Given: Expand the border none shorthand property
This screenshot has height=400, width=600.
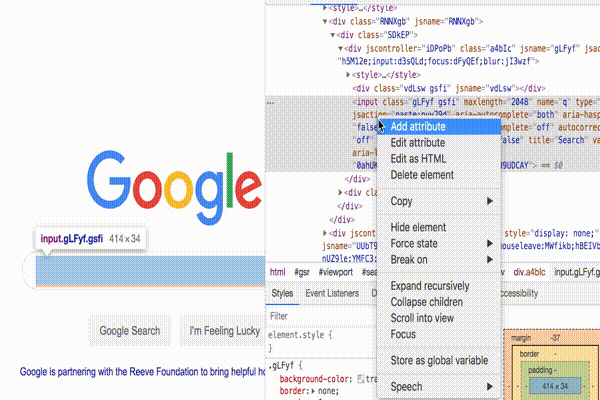Looking at the screenshot, I should point(313,391).
